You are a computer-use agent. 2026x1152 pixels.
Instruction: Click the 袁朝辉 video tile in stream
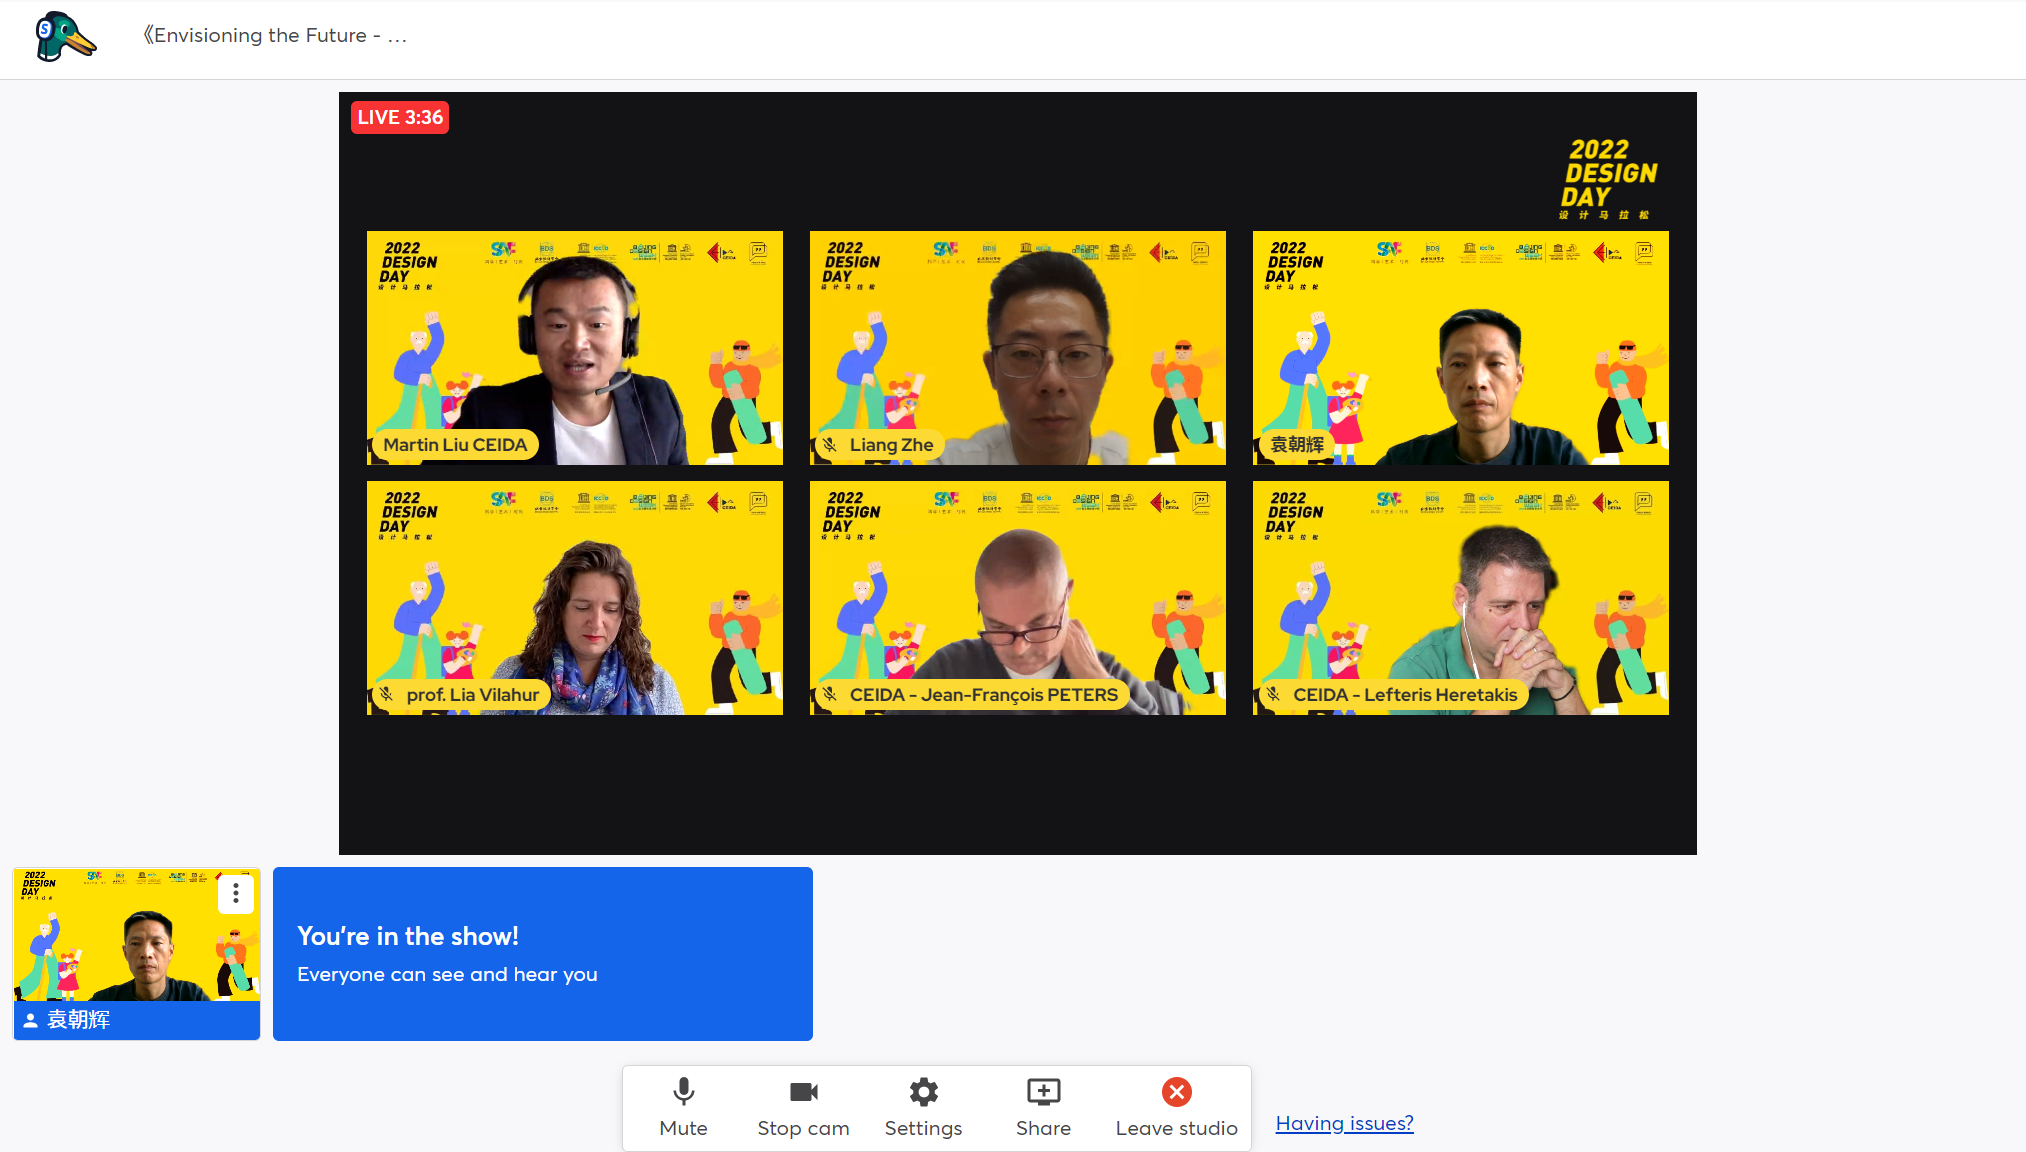(1460, 347)
